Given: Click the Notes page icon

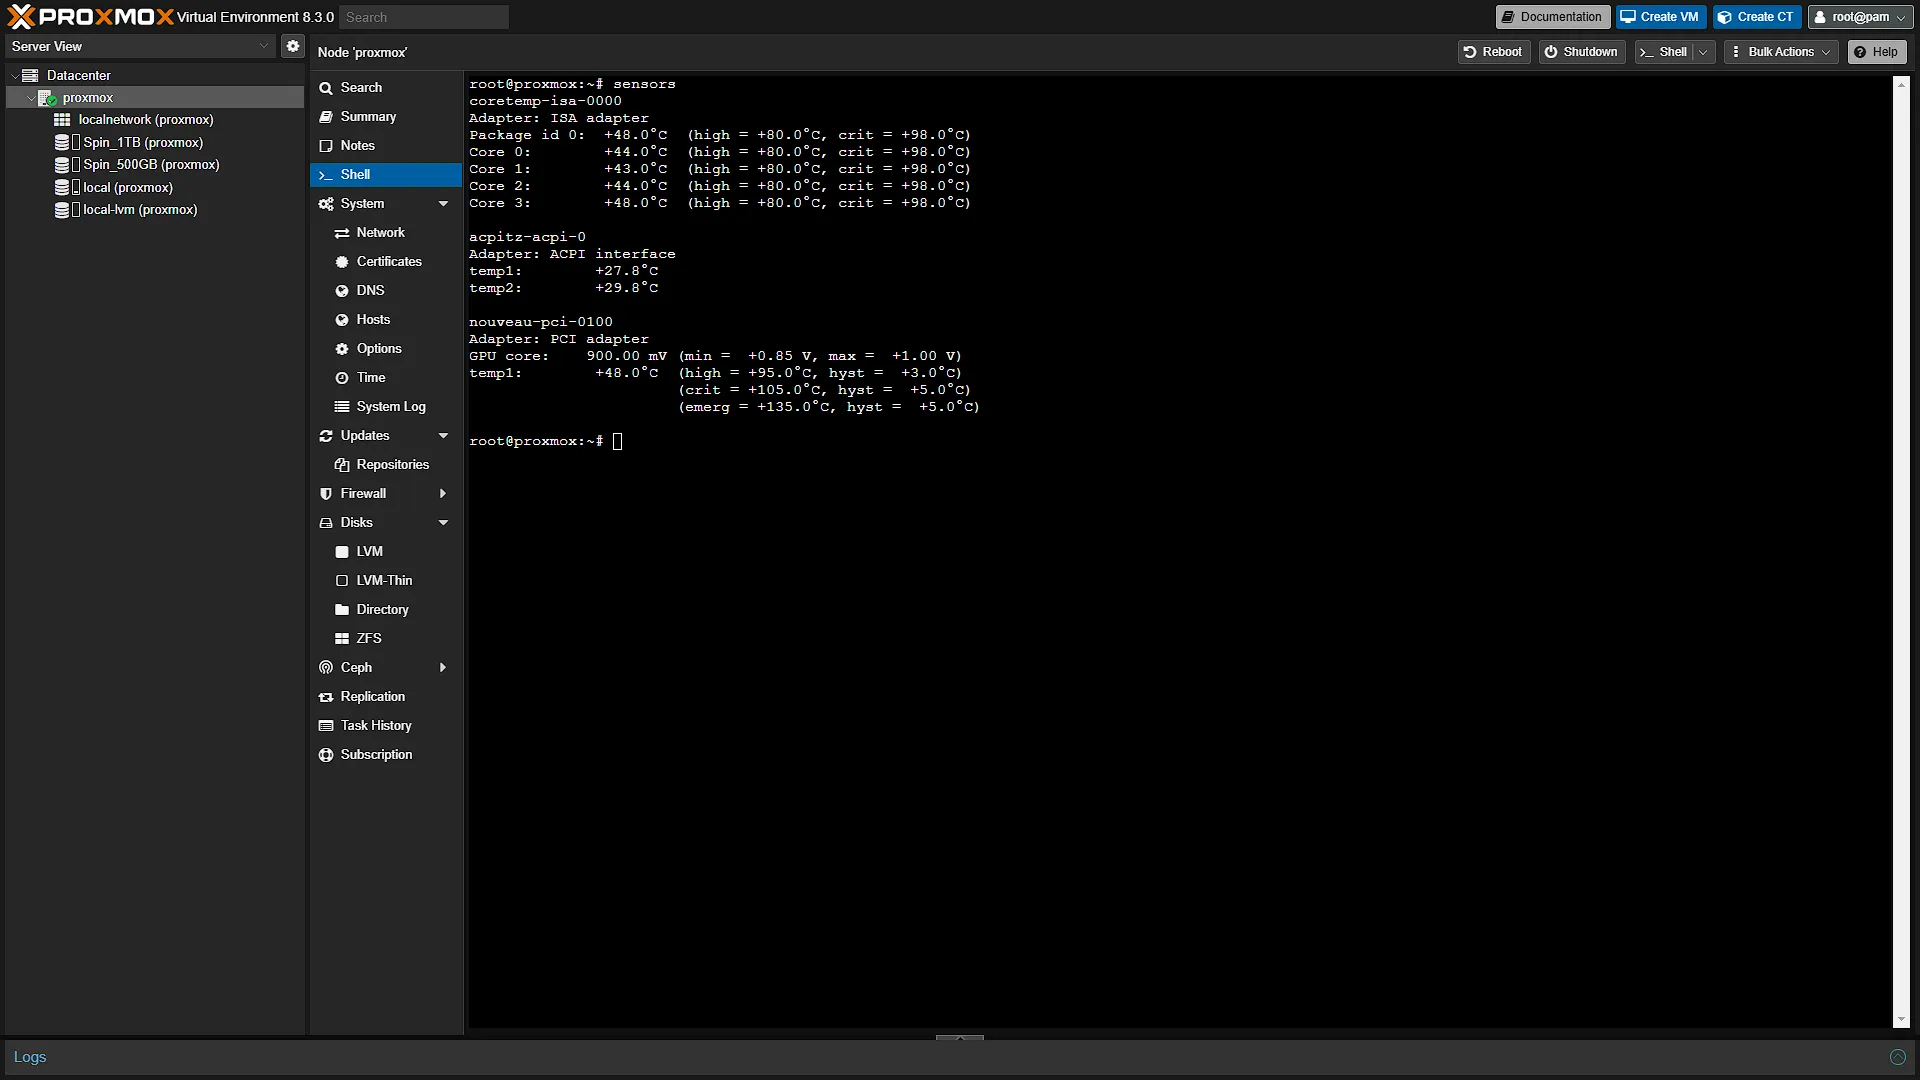Looking at the screenshot, I should click(326, 146).
